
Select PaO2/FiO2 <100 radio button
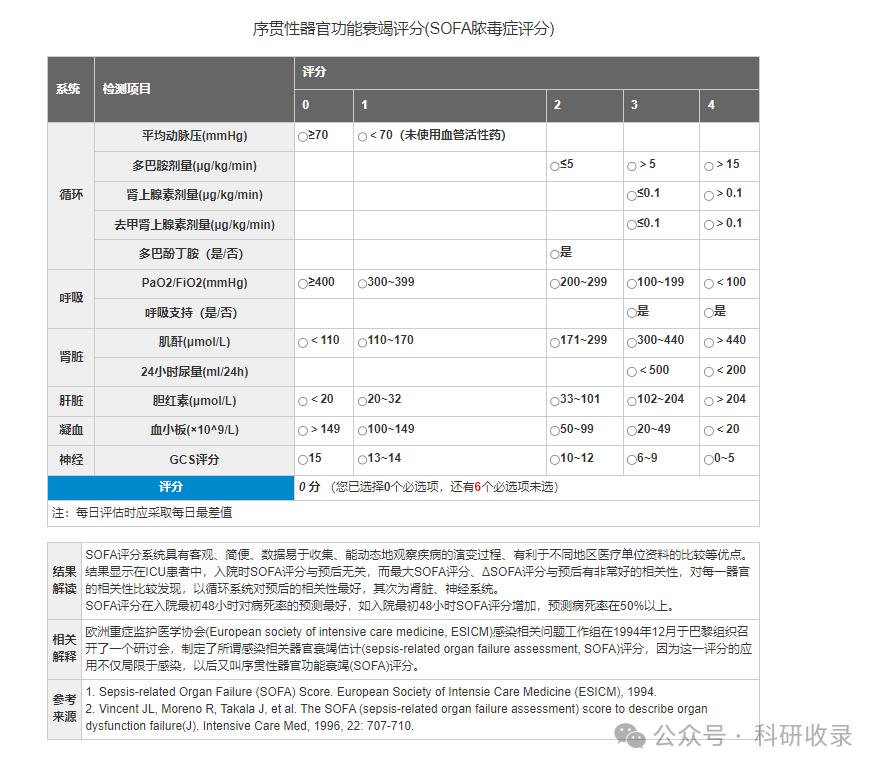point(709,284)
